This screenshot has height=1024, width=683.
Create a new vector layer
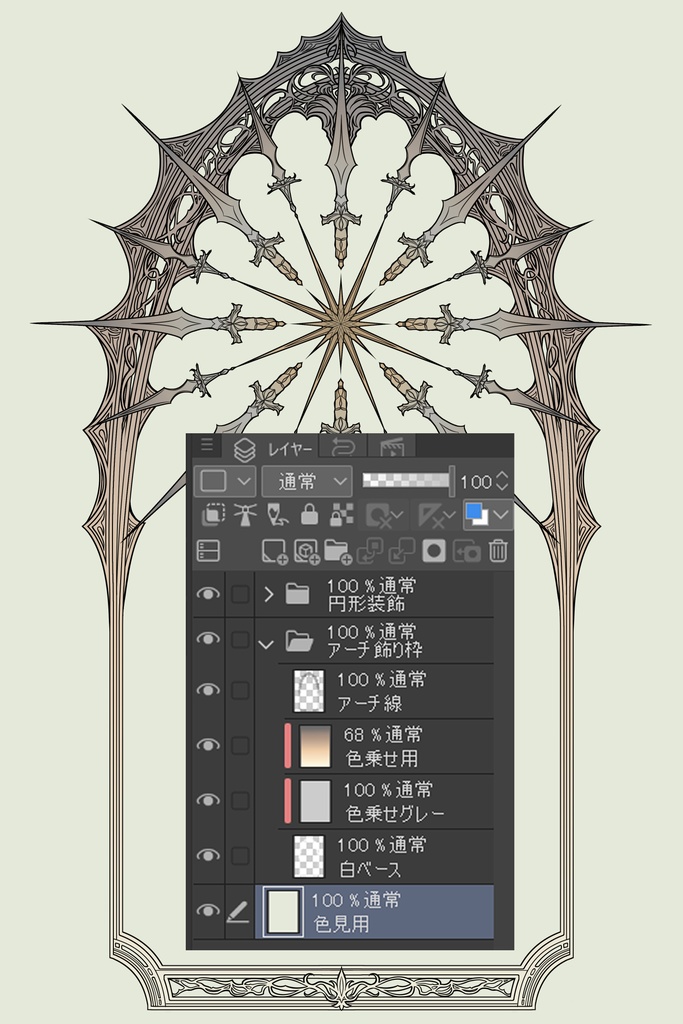click(306, 551)
